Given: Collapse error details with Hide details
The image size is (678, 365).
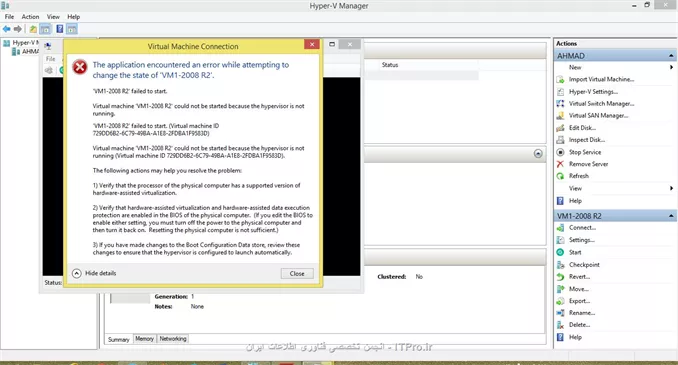Looking at the screenshot, I should 94,273.
